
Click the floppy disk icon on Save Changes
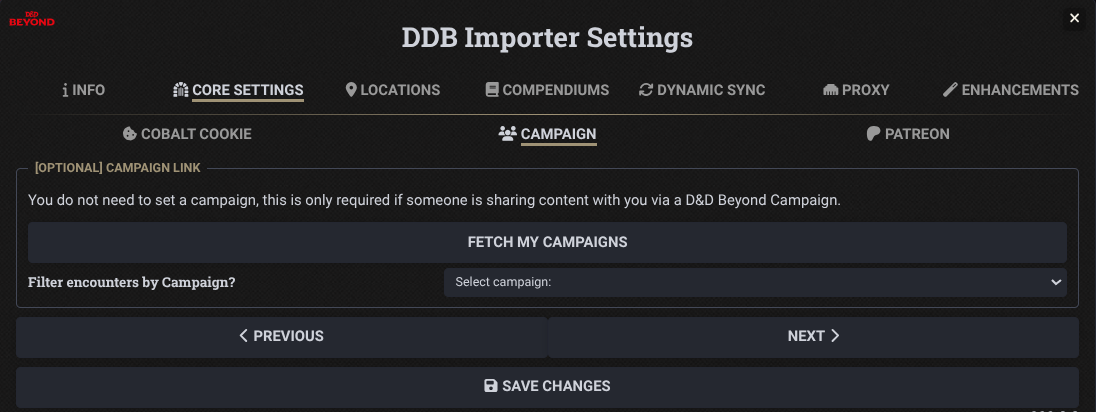pos(491,386)
